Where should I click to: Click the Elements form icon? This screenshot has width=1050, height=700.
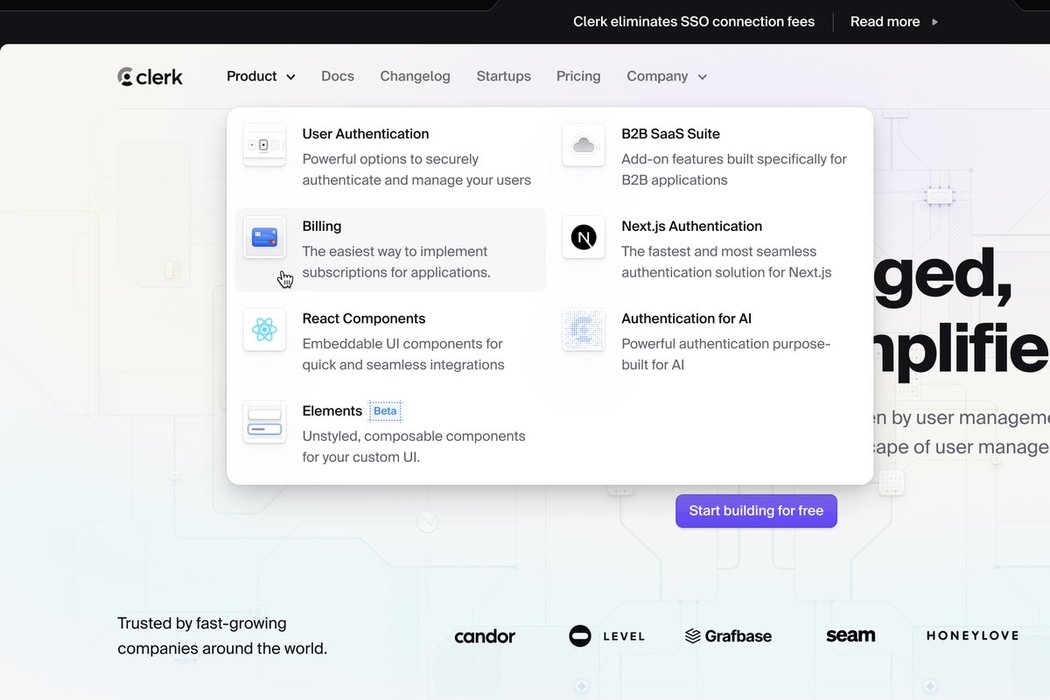[265, 422]
